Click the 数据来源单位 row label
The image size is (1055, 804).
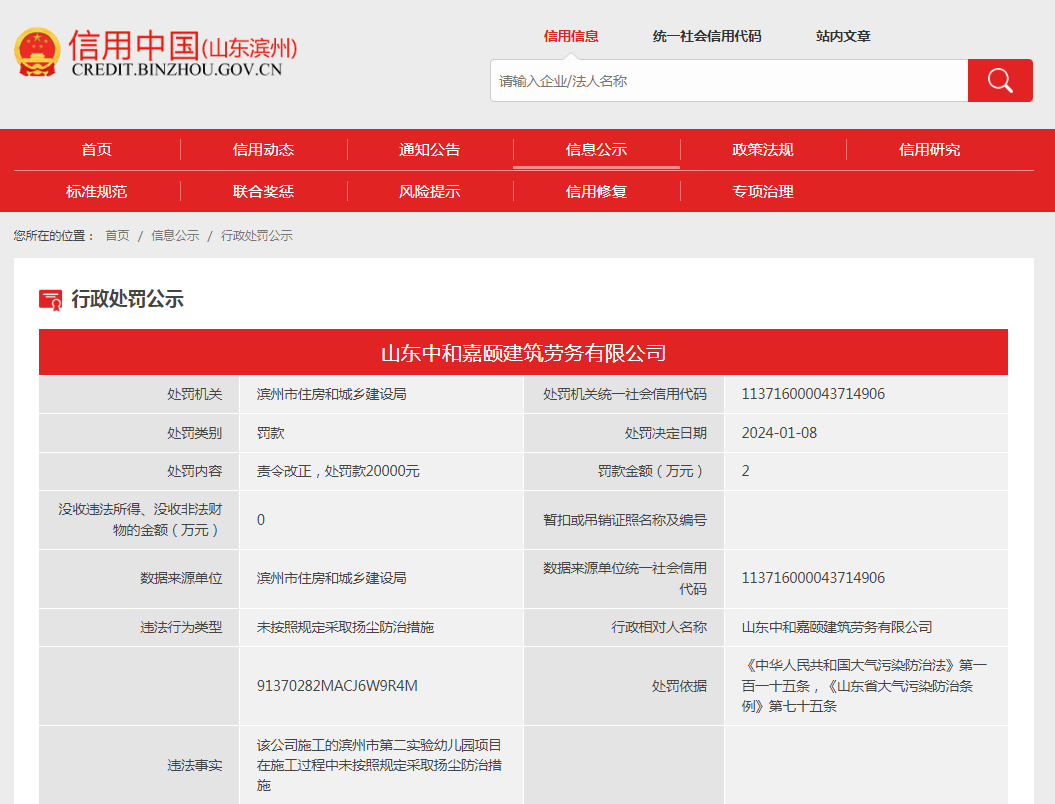[181, 578]
